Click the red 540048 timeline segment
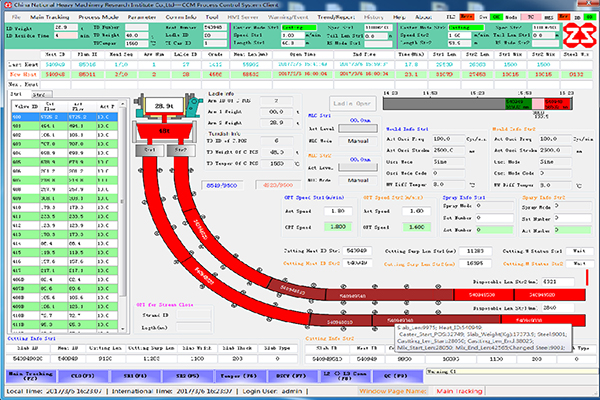 pyautogui.click(x=558, y=104)
